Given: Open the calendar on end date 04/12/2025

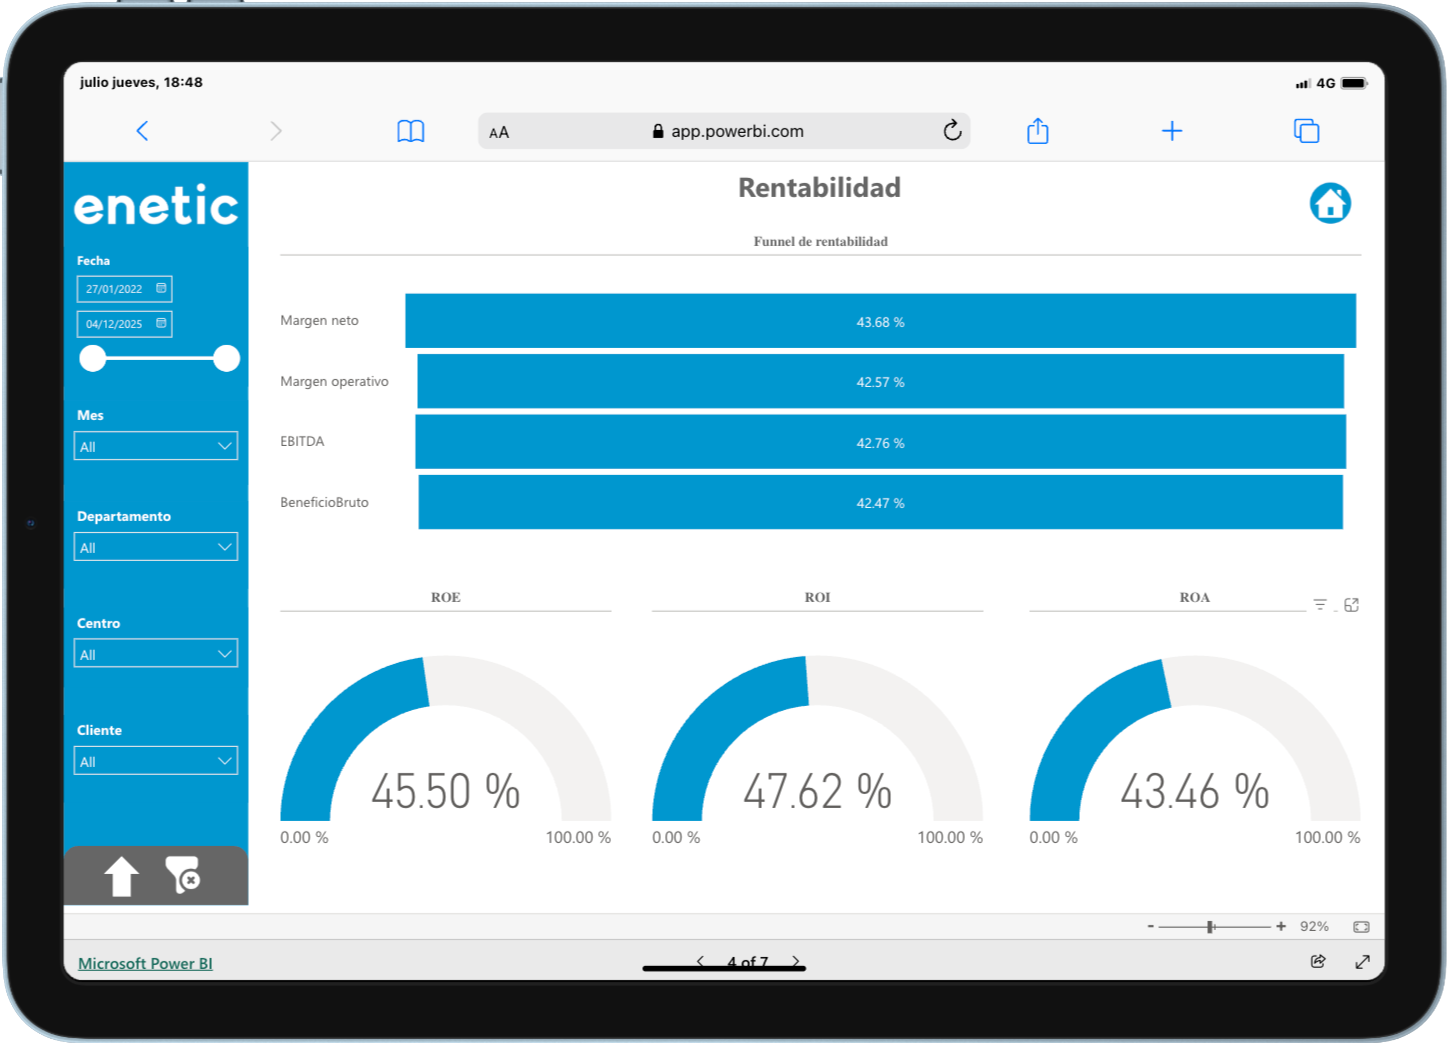Looking at the screenshot, I should click(161, 323).
